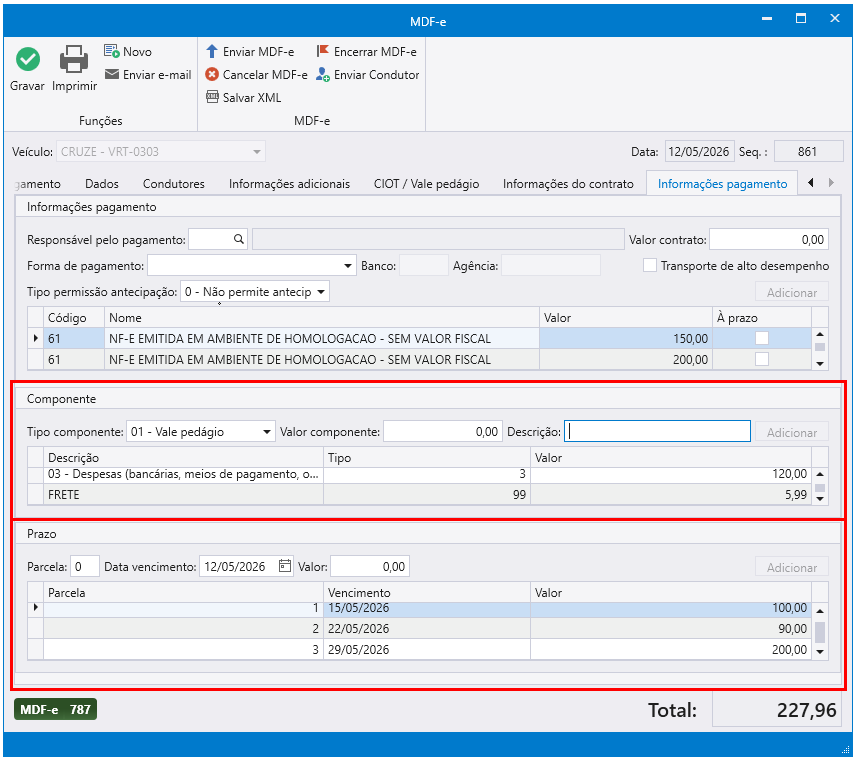Click the Imprimir printer icon
The height and width of the screenshot is (760, 856).
[x=74, y=59]
